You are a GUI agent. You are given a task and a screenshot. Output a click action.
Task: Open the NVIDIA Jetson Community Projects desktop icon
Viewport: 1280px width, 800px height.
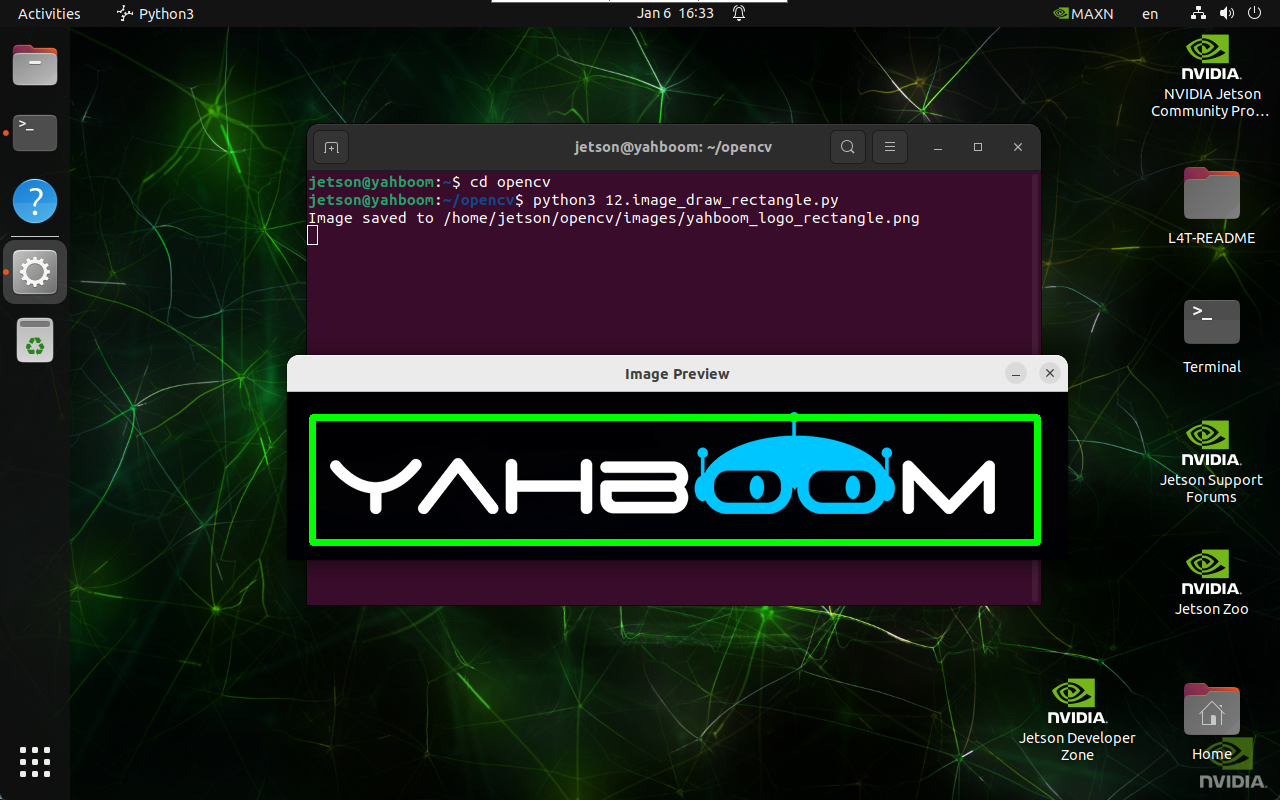[x=1211, y=76]
